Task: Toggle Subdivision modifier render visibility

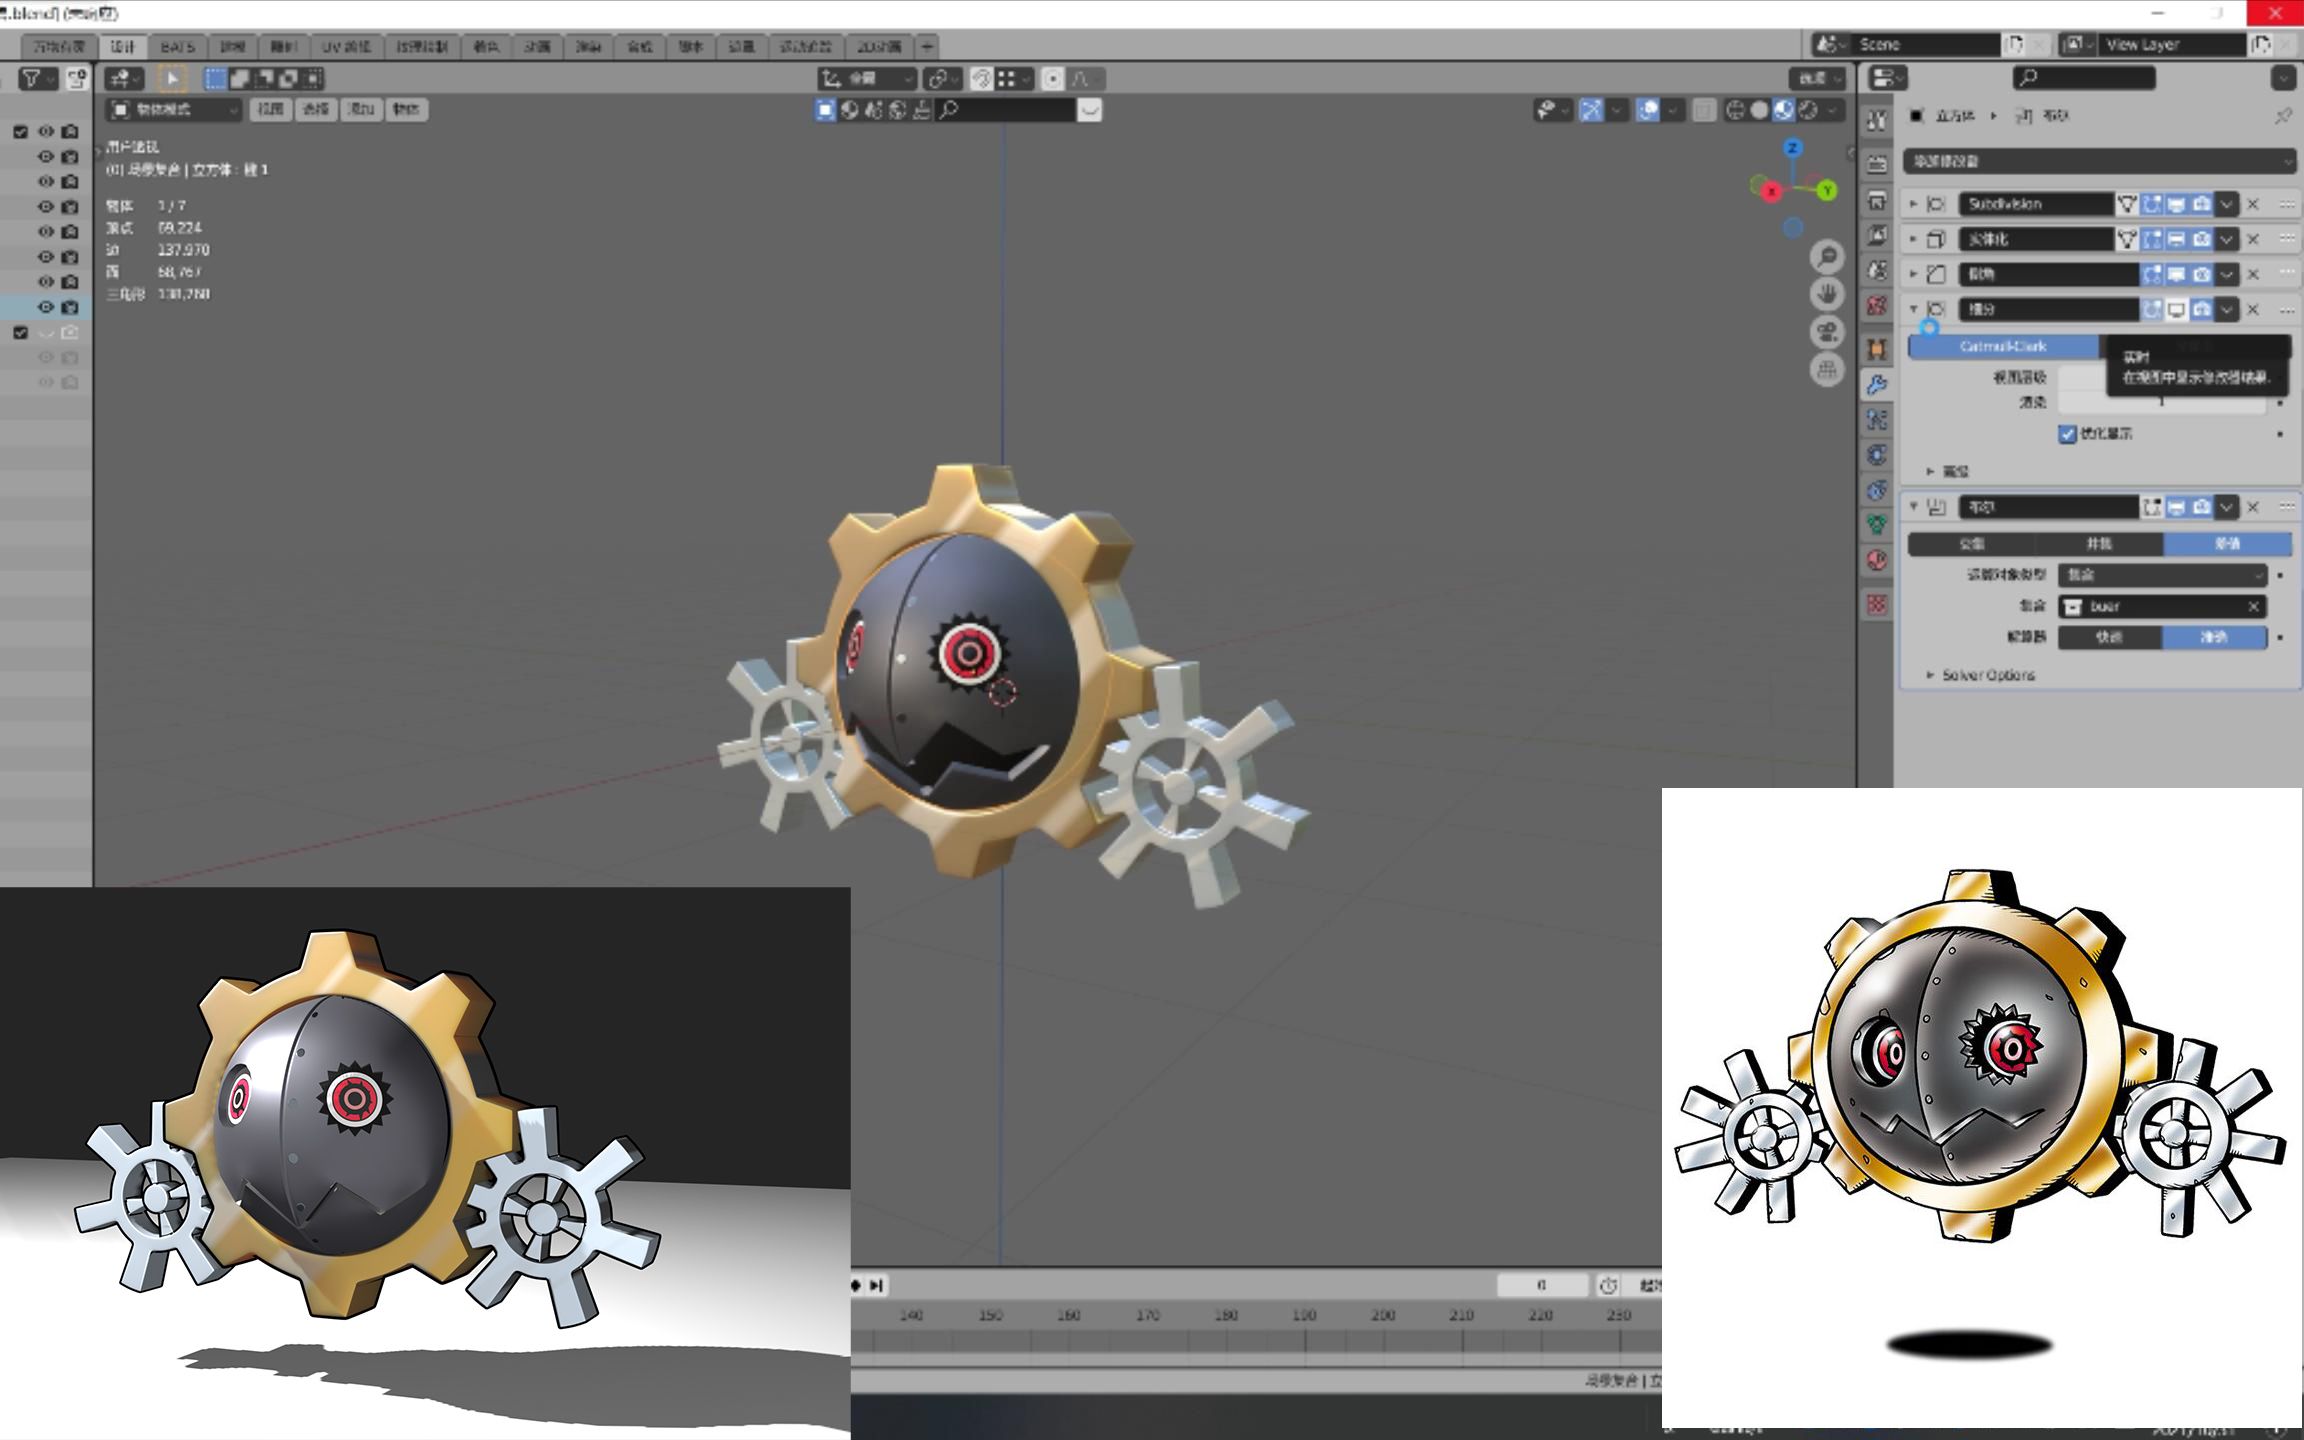Action: (2201, 204)
